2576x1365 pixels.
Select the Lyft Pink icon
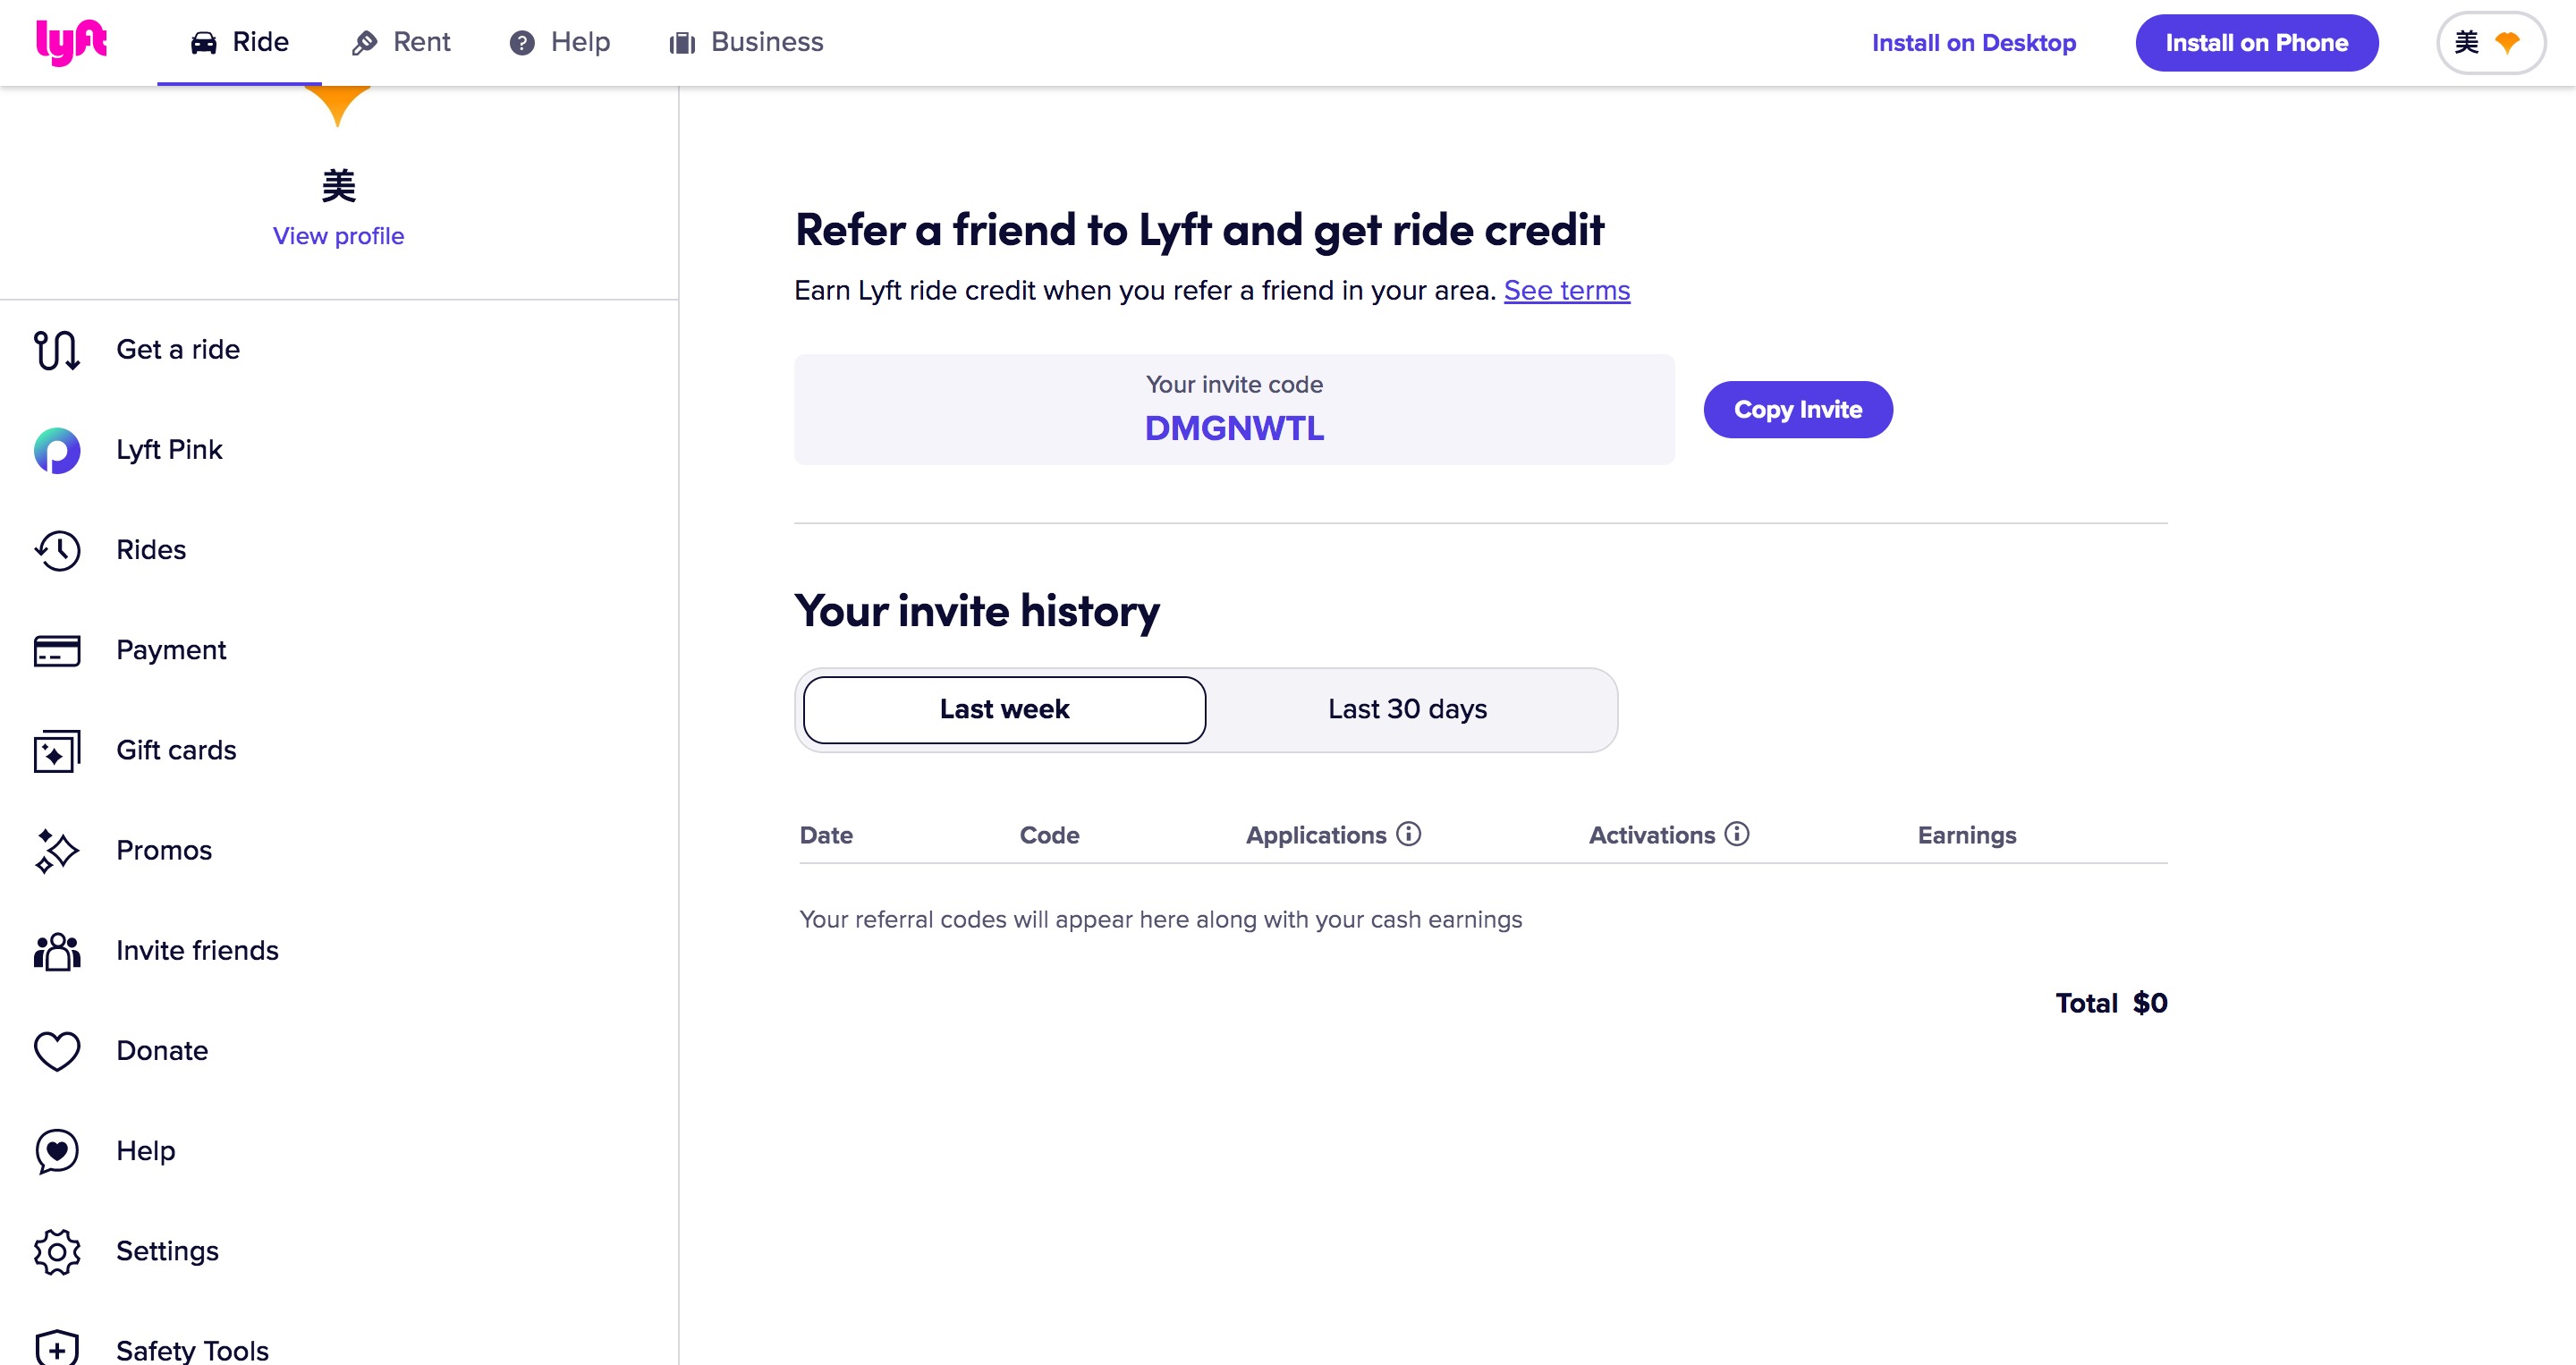[57, 450]
